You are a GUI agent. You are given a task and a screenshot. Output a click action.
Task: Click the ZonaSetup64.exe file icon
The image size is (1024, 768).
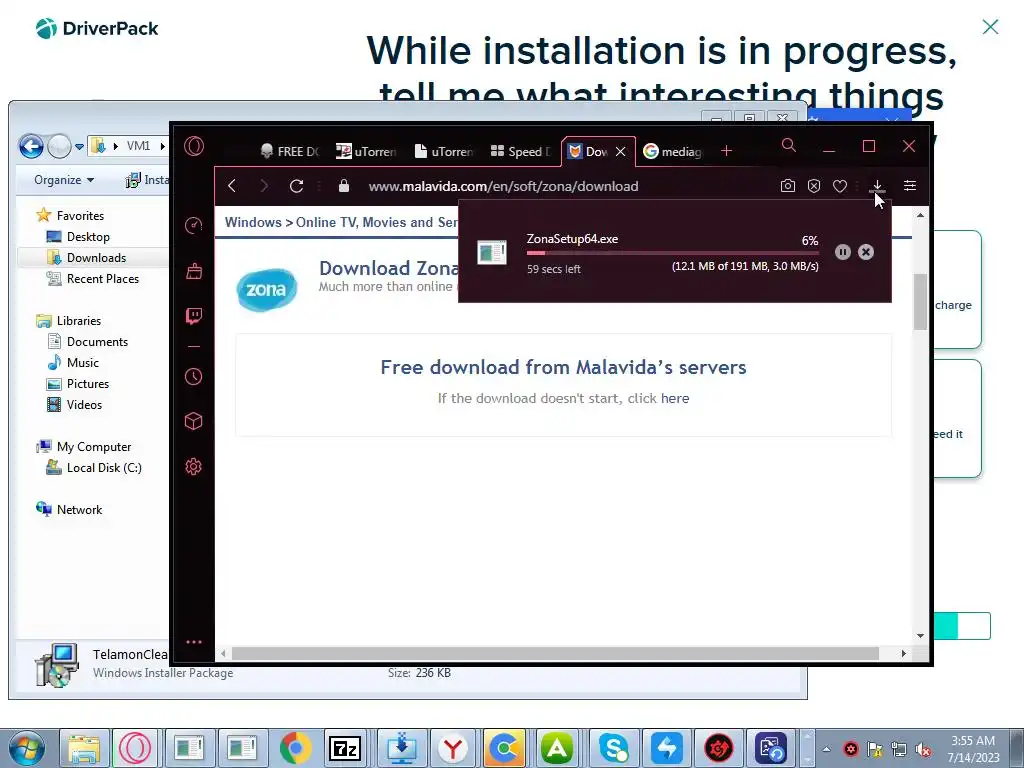pyautogui.click(x=492, y=252)
